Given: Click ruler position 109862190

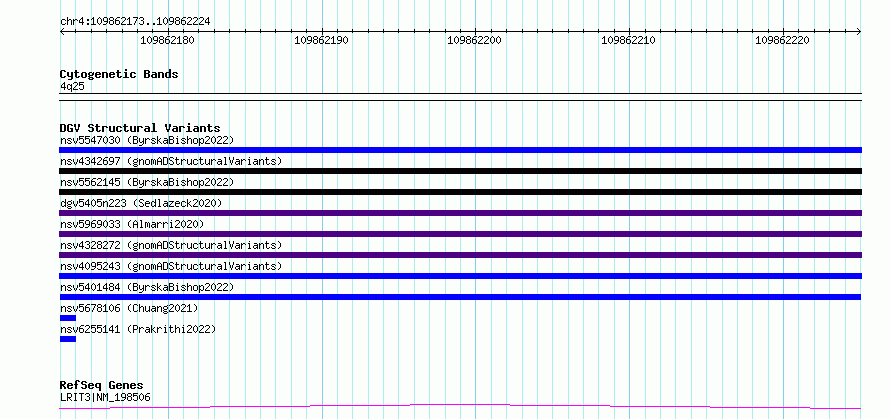Looking at the screenshot, I should [x=322, y=40].
